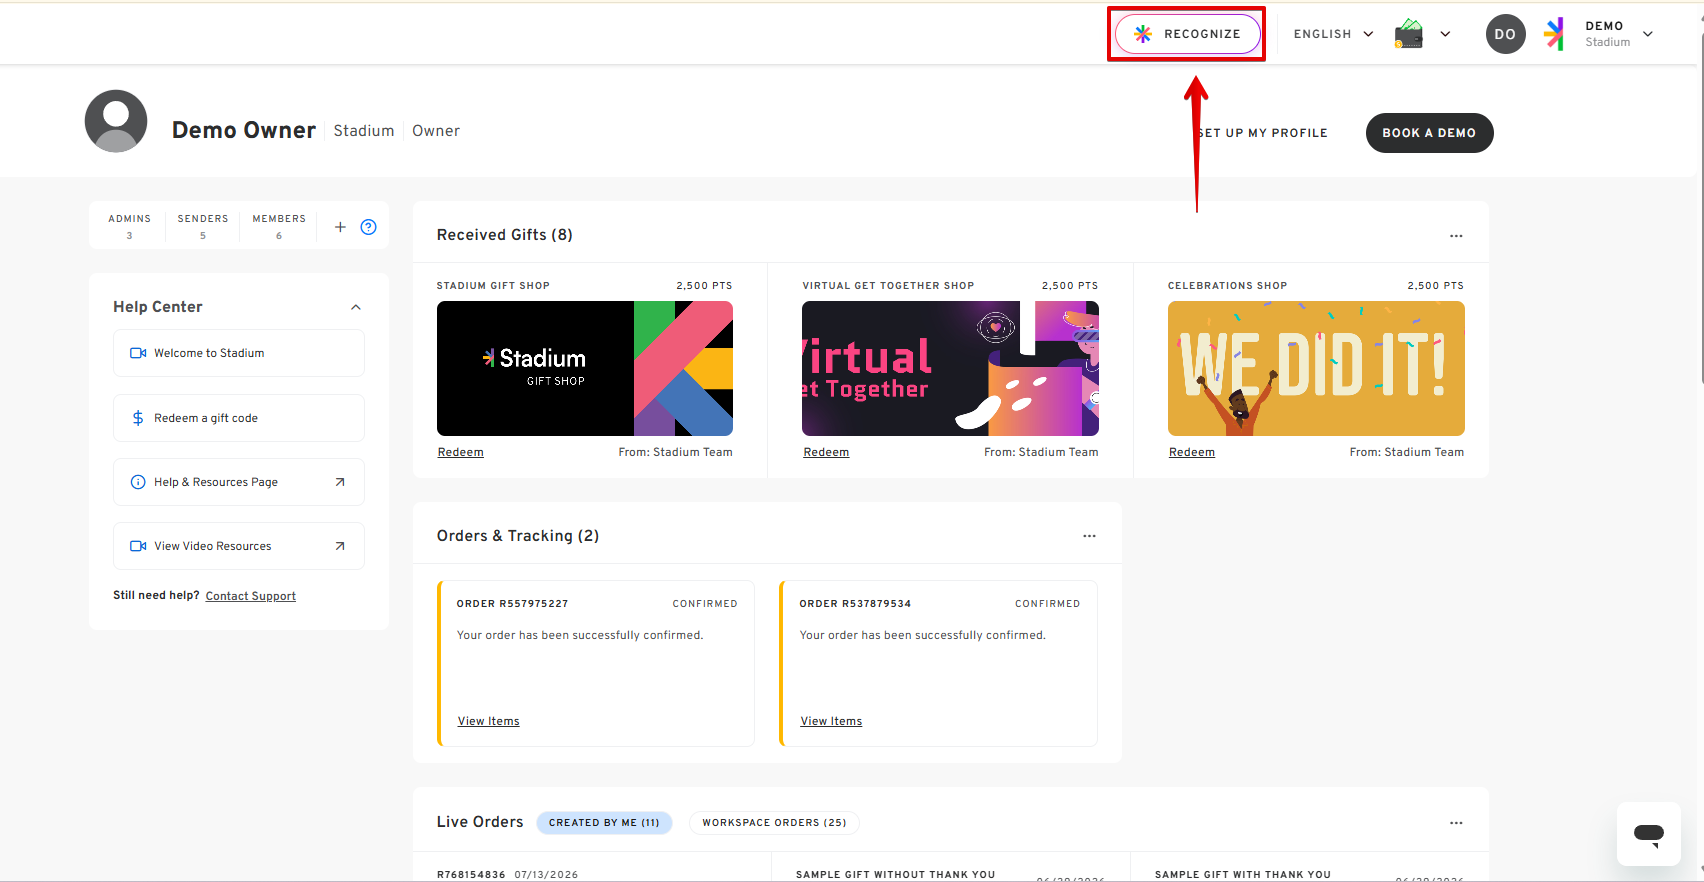The height and width of the screenshot is (882, 1704).
Task: Select the Senders count tab
Action: coord(203,226)
